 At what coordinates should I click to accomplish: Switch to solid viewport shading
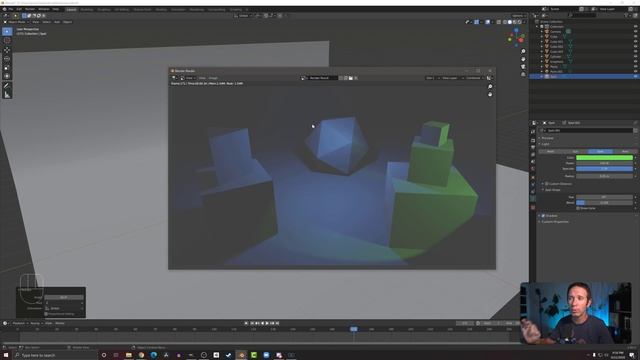pos(510,22)
